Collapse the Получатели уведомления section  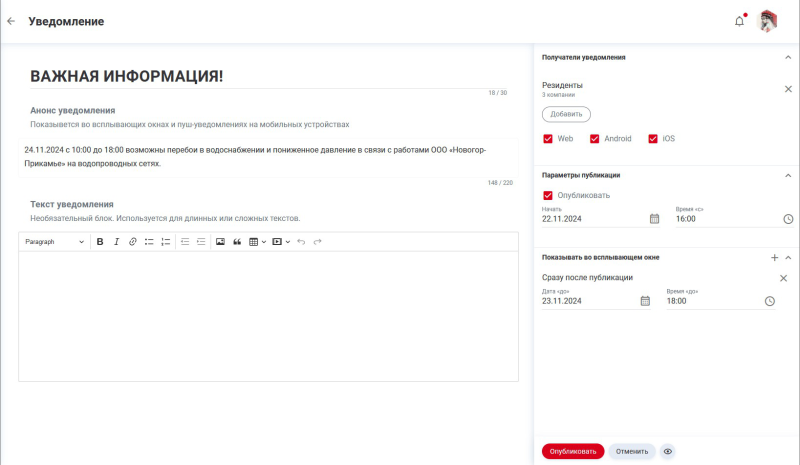(788, 58)
